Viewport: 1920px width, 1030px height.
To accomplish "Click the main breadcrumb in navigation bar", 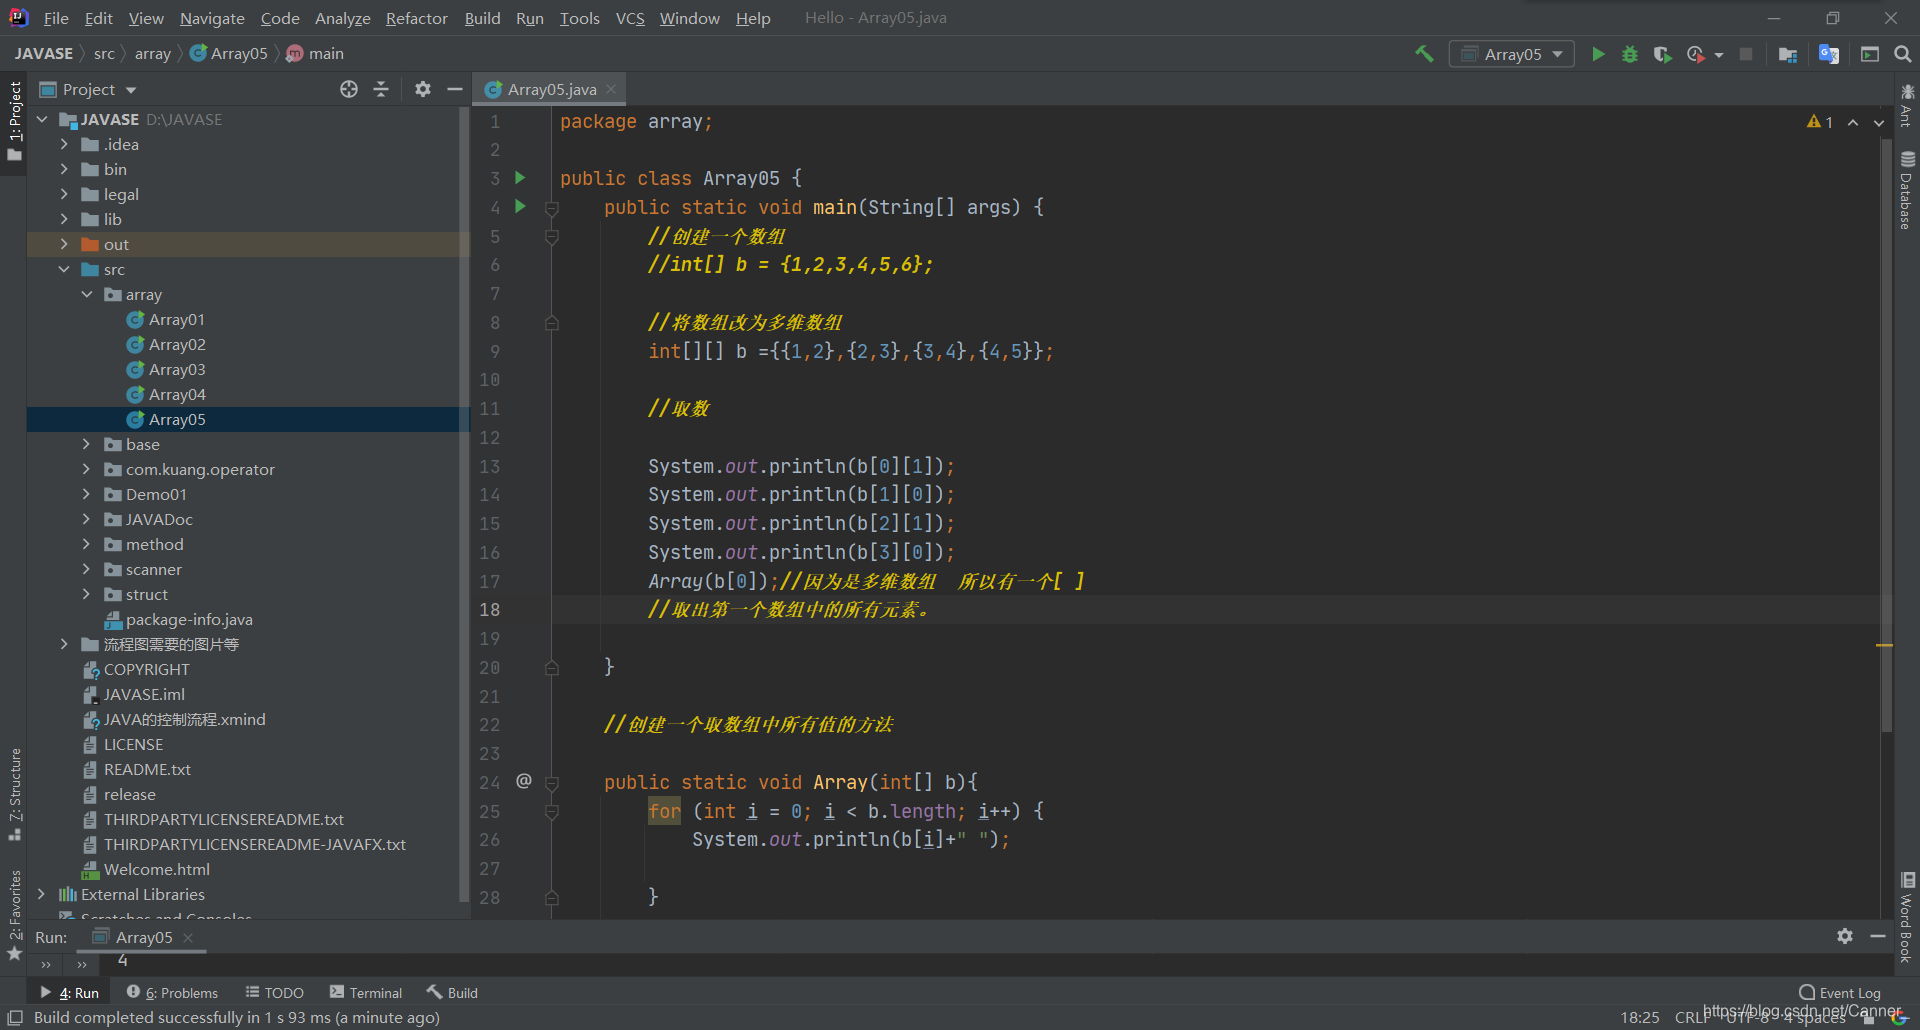I will [x=315, y=54].
